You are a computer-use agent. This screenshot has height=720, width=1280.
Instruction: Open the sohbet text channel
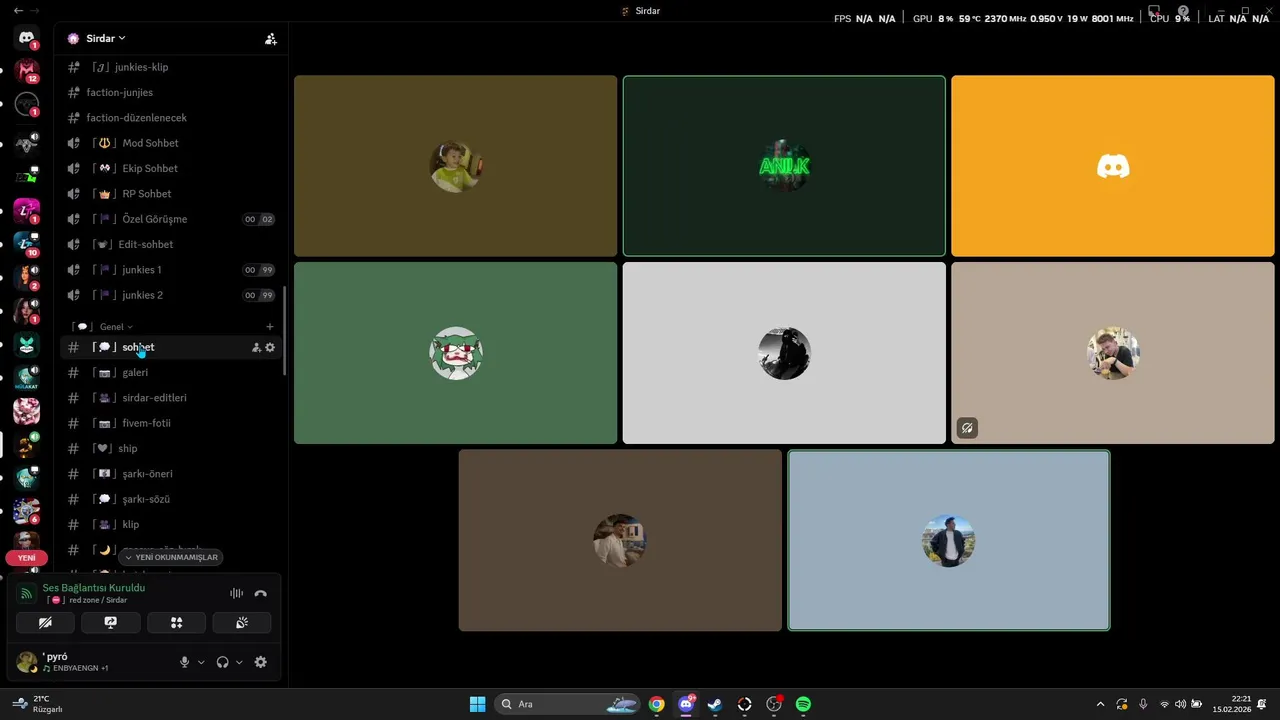coord(170,347)
